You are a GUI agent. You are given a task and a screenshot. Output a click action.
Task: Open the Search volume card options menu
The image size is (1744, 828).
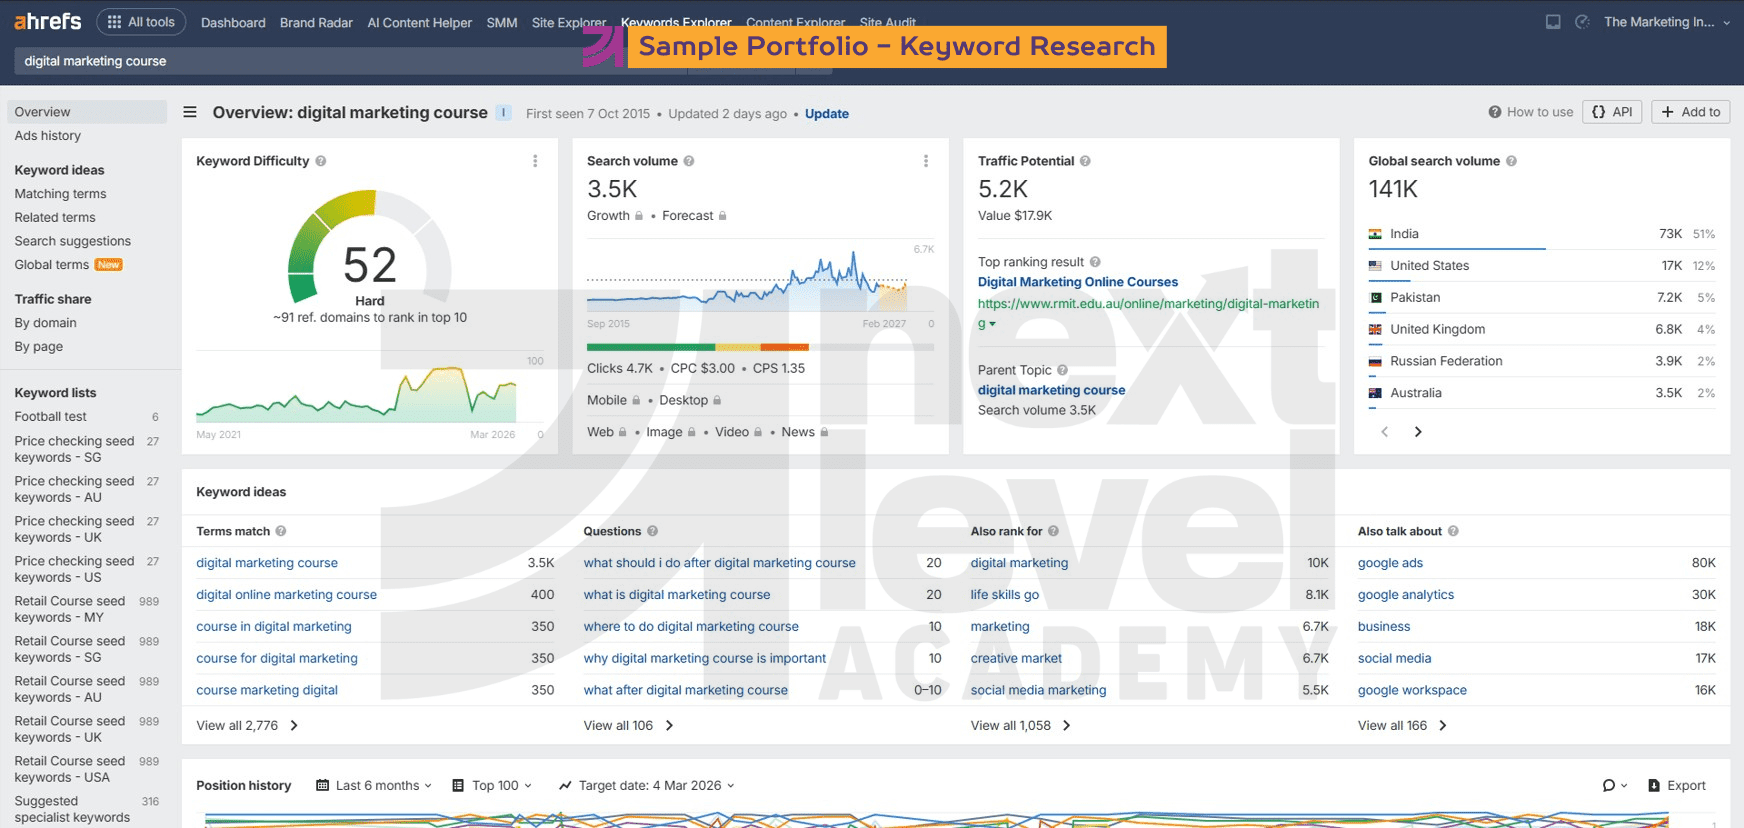coord(926,161)
